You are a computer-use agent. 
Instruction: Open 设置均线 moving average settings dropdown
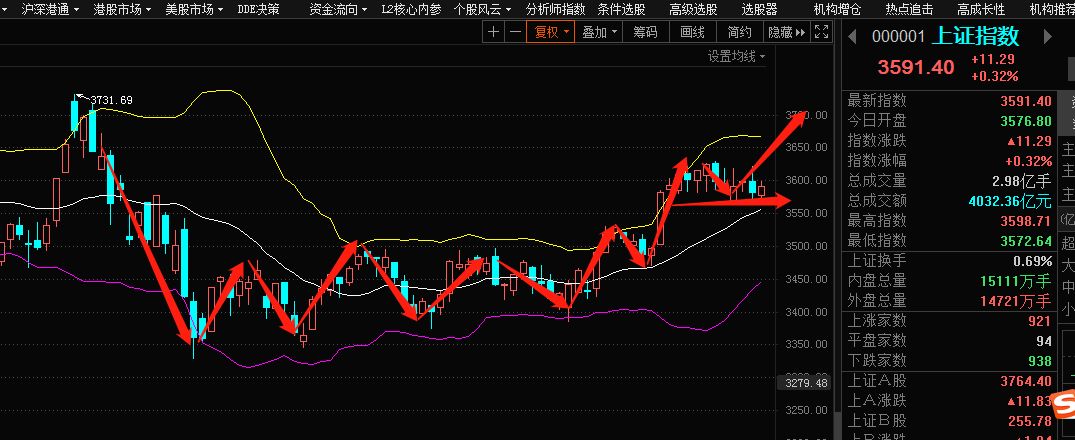(x=736, y=57)
